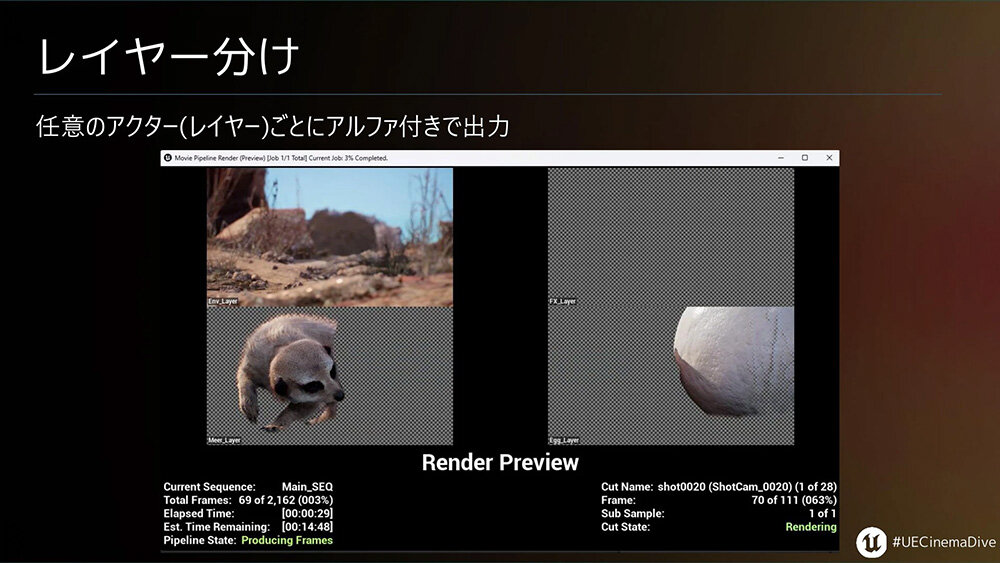Image resolution: width=1000 pixels, height=563 pixels.
Task: Click the green Rendering cut state text
Action: point(811,527)
